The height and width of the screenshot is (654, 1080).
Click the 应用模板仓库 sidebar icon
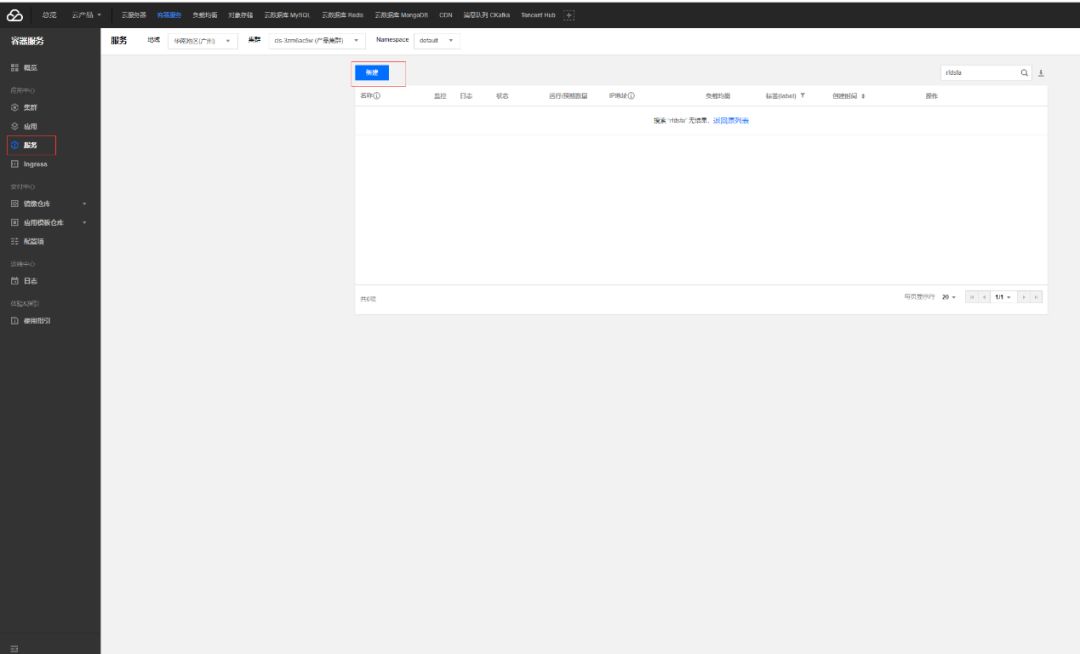tap(15, 223)
